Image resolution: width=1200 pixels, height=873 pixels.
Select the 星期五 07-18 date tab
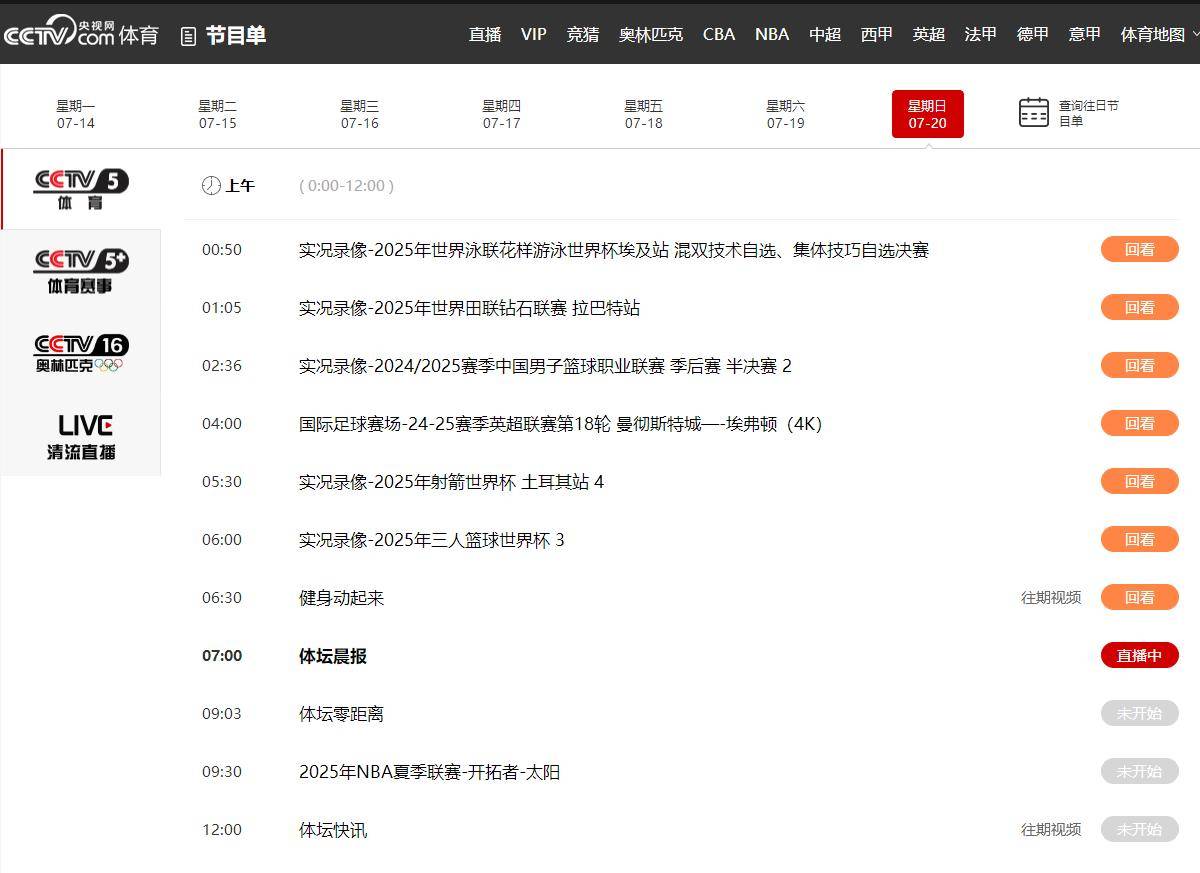coord(644,114)
